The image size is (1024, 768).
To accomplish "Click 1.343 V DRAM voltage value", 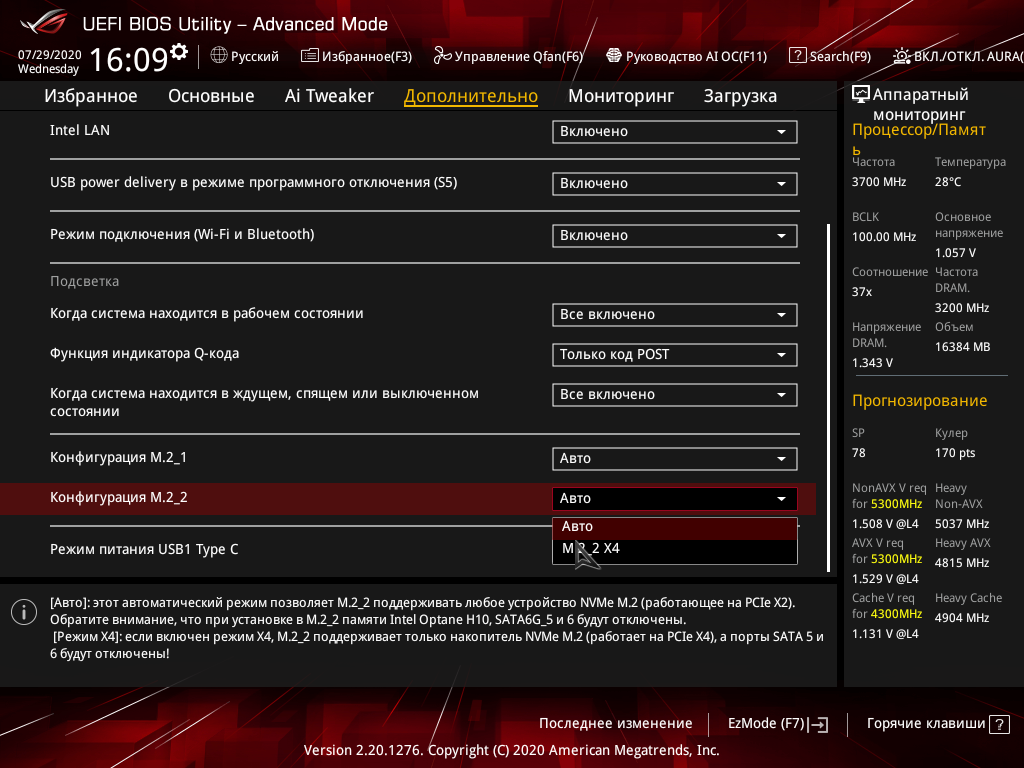I will tap(872, 363).
